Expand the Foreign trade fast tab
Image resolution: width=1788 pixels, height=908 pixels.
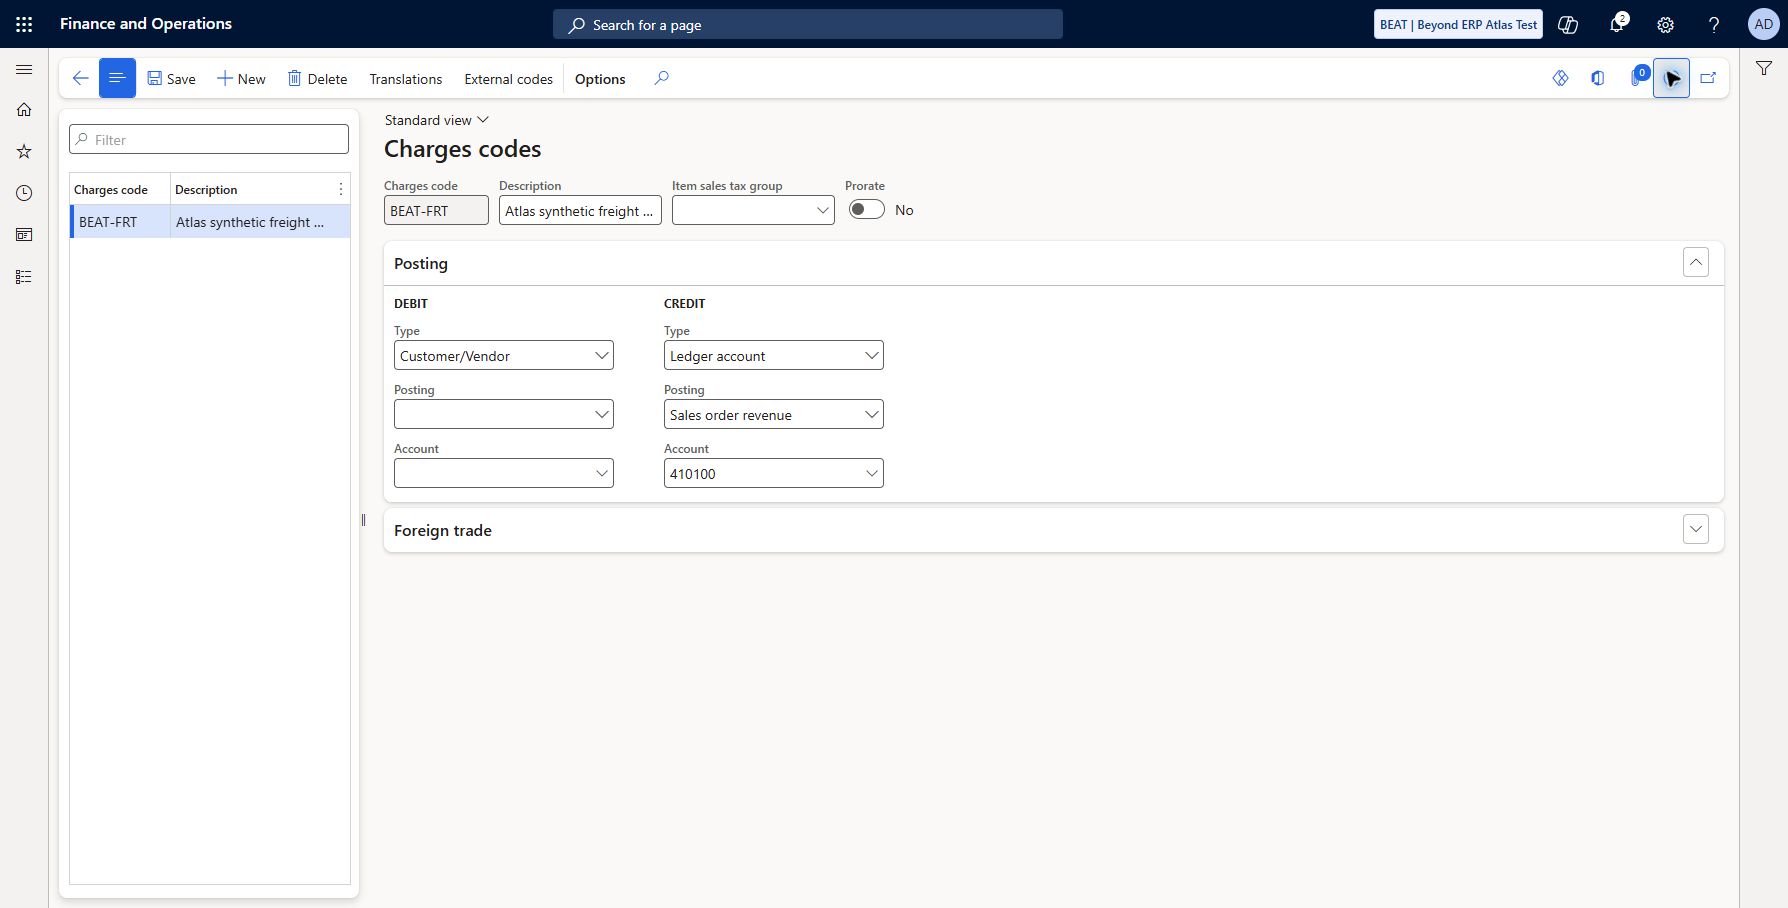pos(1696,530)
